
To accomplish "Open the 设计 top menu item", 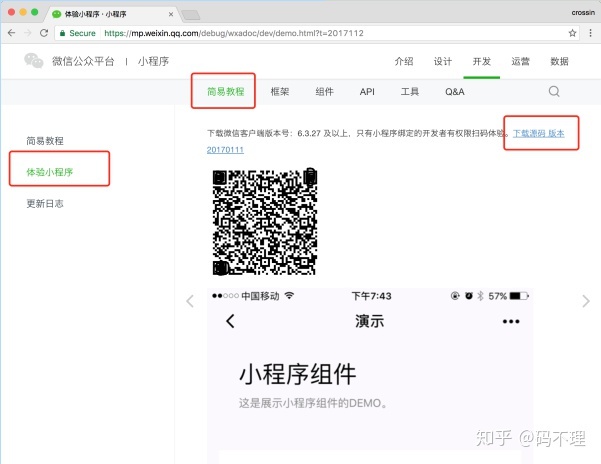I will tap(442, 61).
